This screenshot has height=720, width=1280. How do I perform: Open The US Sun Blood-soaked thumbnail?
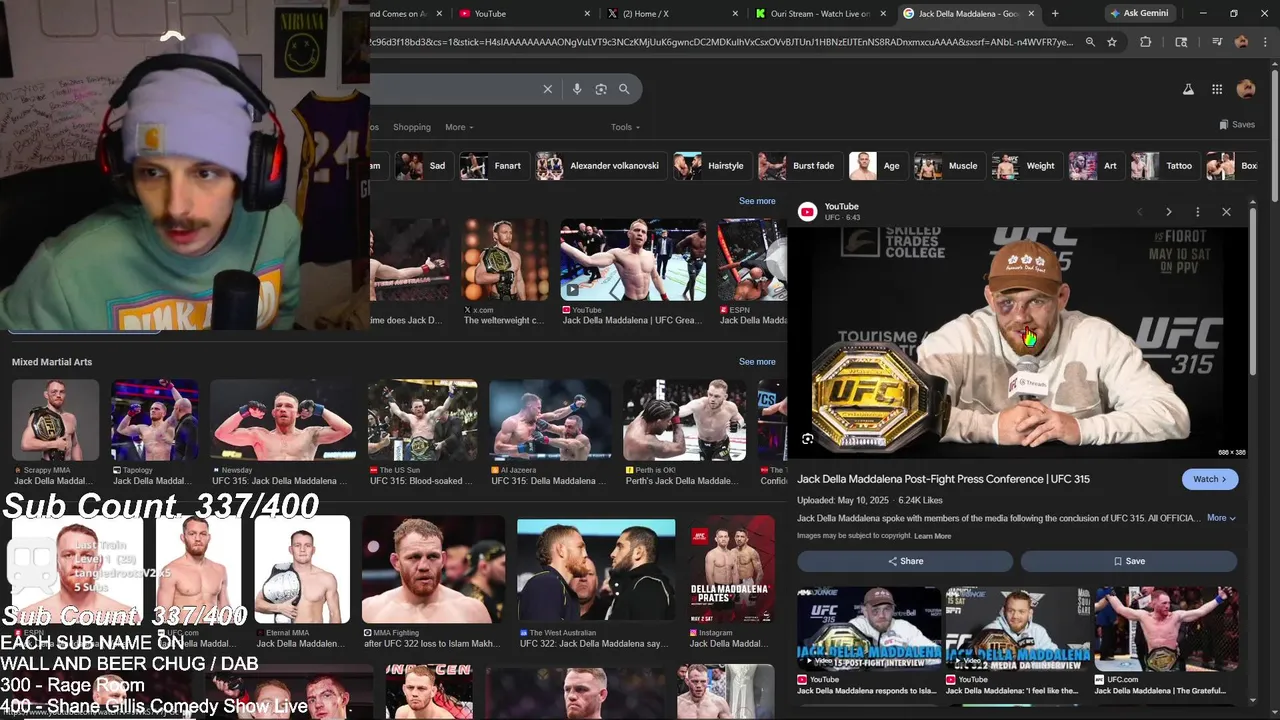[x=422, y=420]
